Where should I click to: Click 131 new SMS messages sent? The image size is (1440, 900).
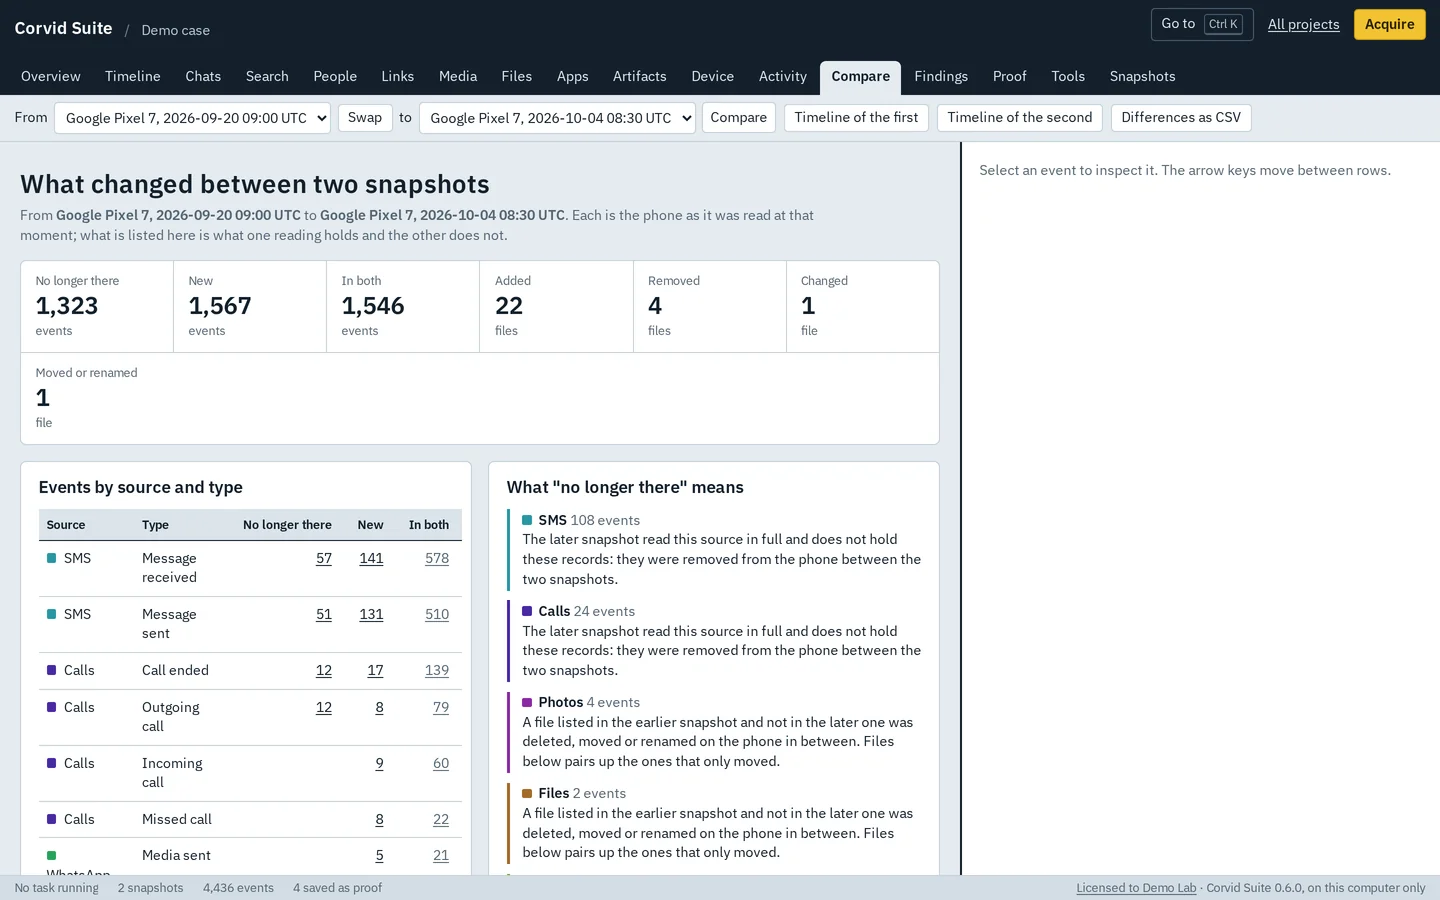[x=371, y=615]
